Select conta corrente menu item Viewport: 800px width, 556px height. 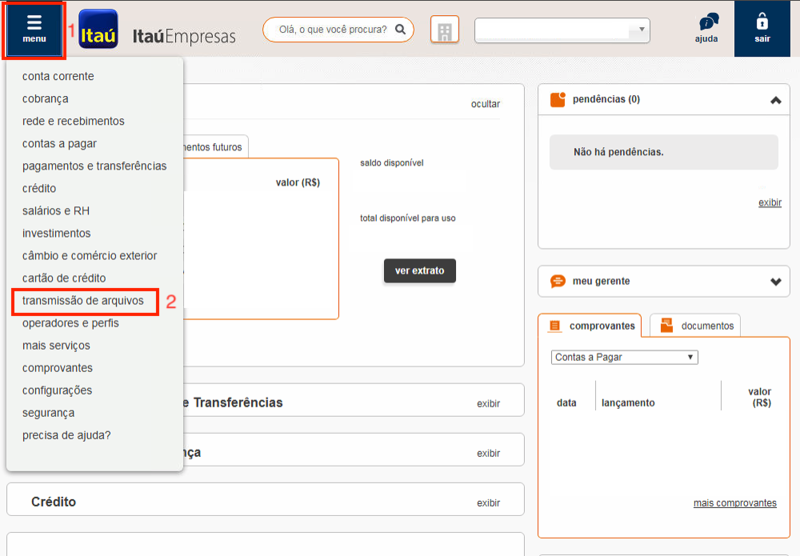[58, 76]
